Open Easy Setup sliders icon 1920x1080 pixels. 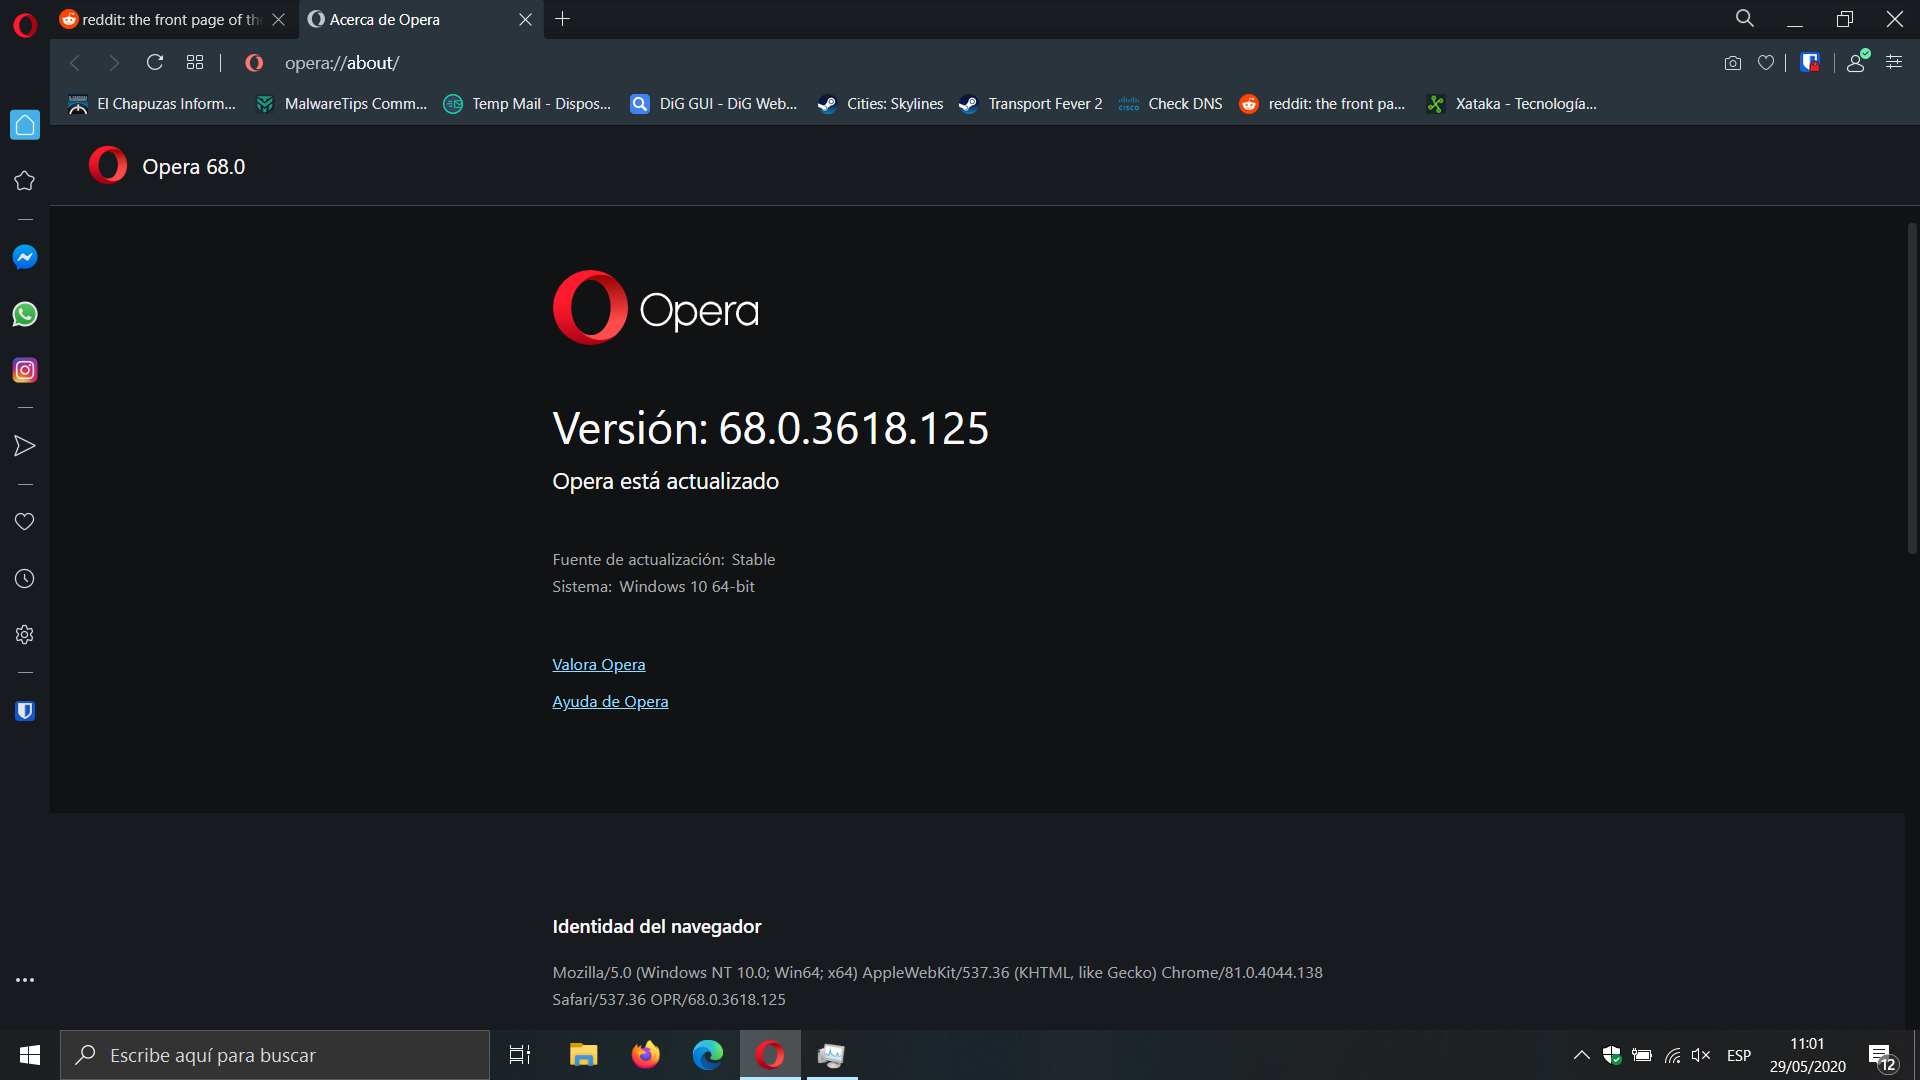tap(1894, 62)
